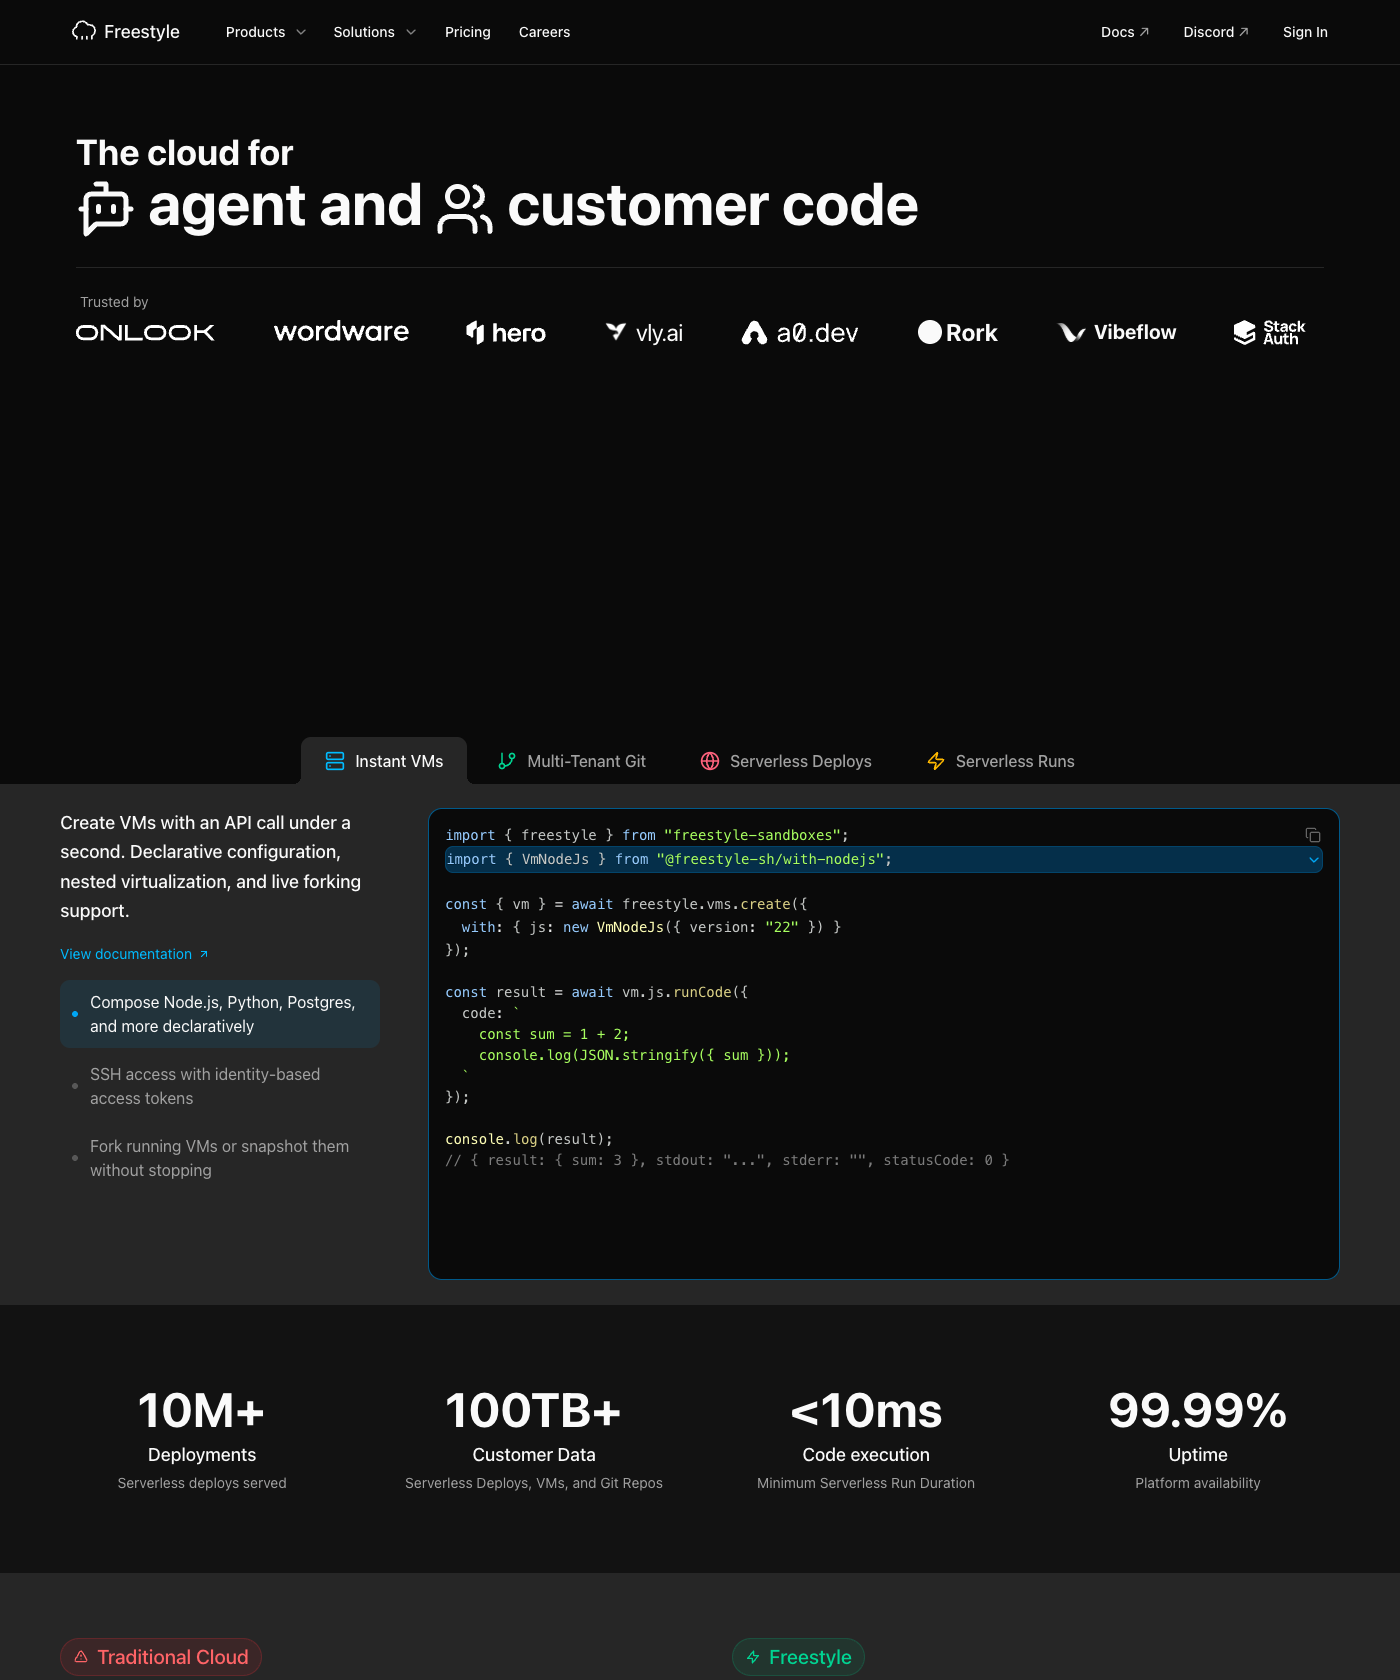Go to the Pricing page
1400x1680 pixels.
click(x=468, y=32)
